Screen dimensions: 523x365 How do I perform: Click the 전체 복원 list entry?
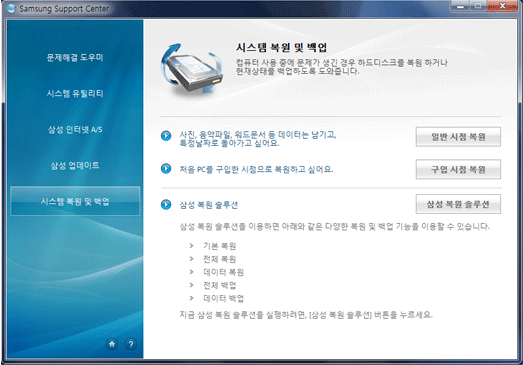tap(220, 259)
